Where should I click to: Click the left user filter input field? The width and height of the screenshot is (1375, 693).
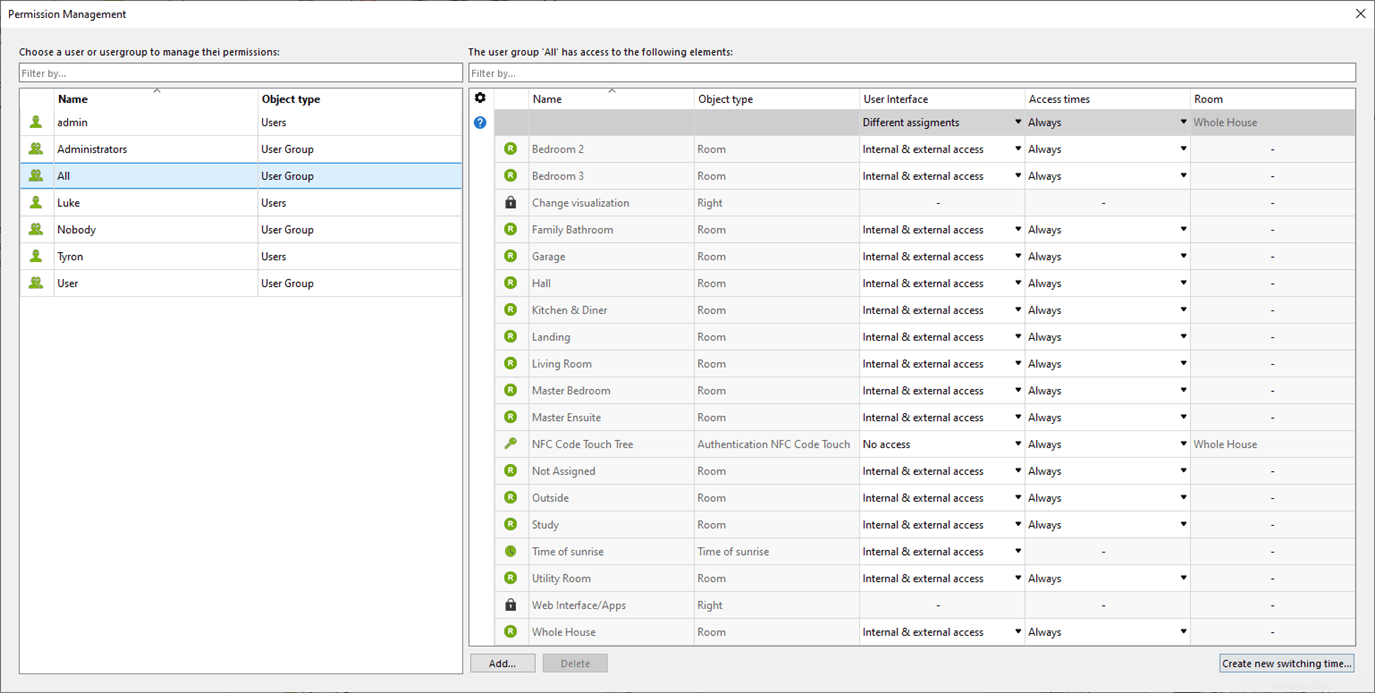[240, 73]
